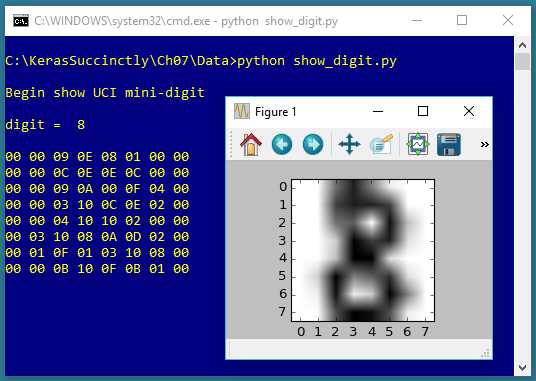This screenshot has width=536, height=381.
Task: Click the hex row '00 00 0C 0E 0E 0C 00 00'
Action: (x=97, y=173)
